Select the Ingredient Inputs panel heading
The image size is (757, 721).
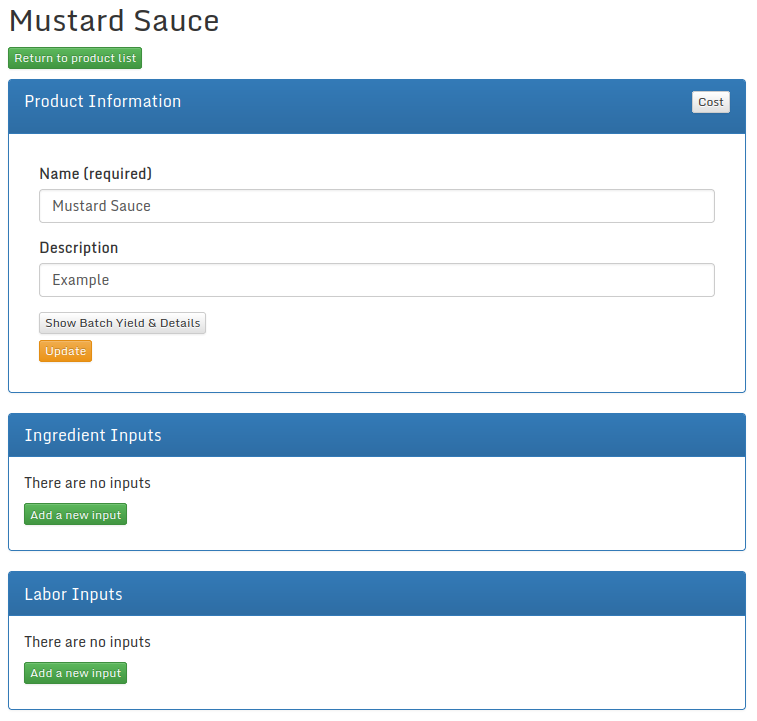point(93,435)
